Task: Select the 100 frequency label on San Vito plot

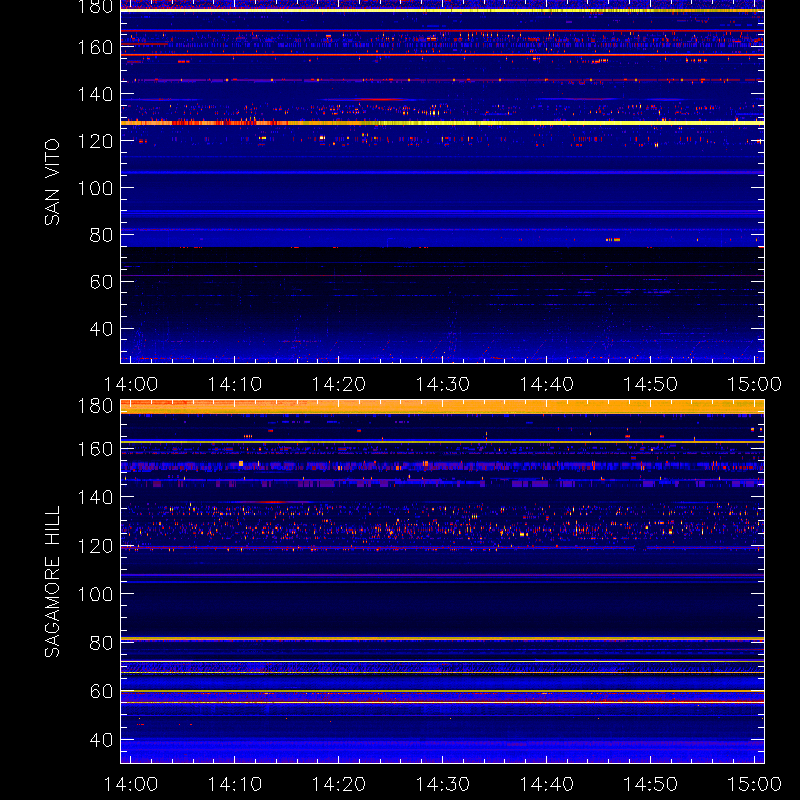Action: tap(95, 188)
